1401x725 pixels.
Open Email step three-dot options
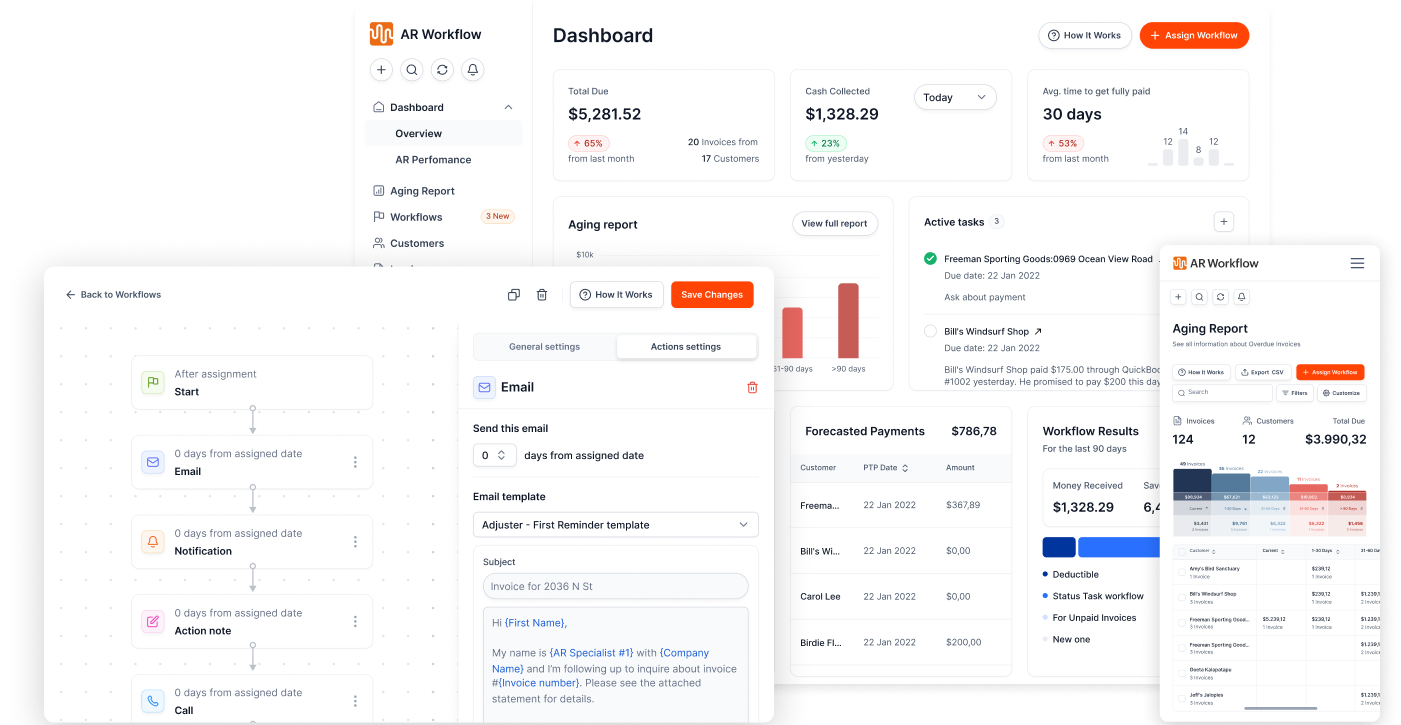click(355, 462)
